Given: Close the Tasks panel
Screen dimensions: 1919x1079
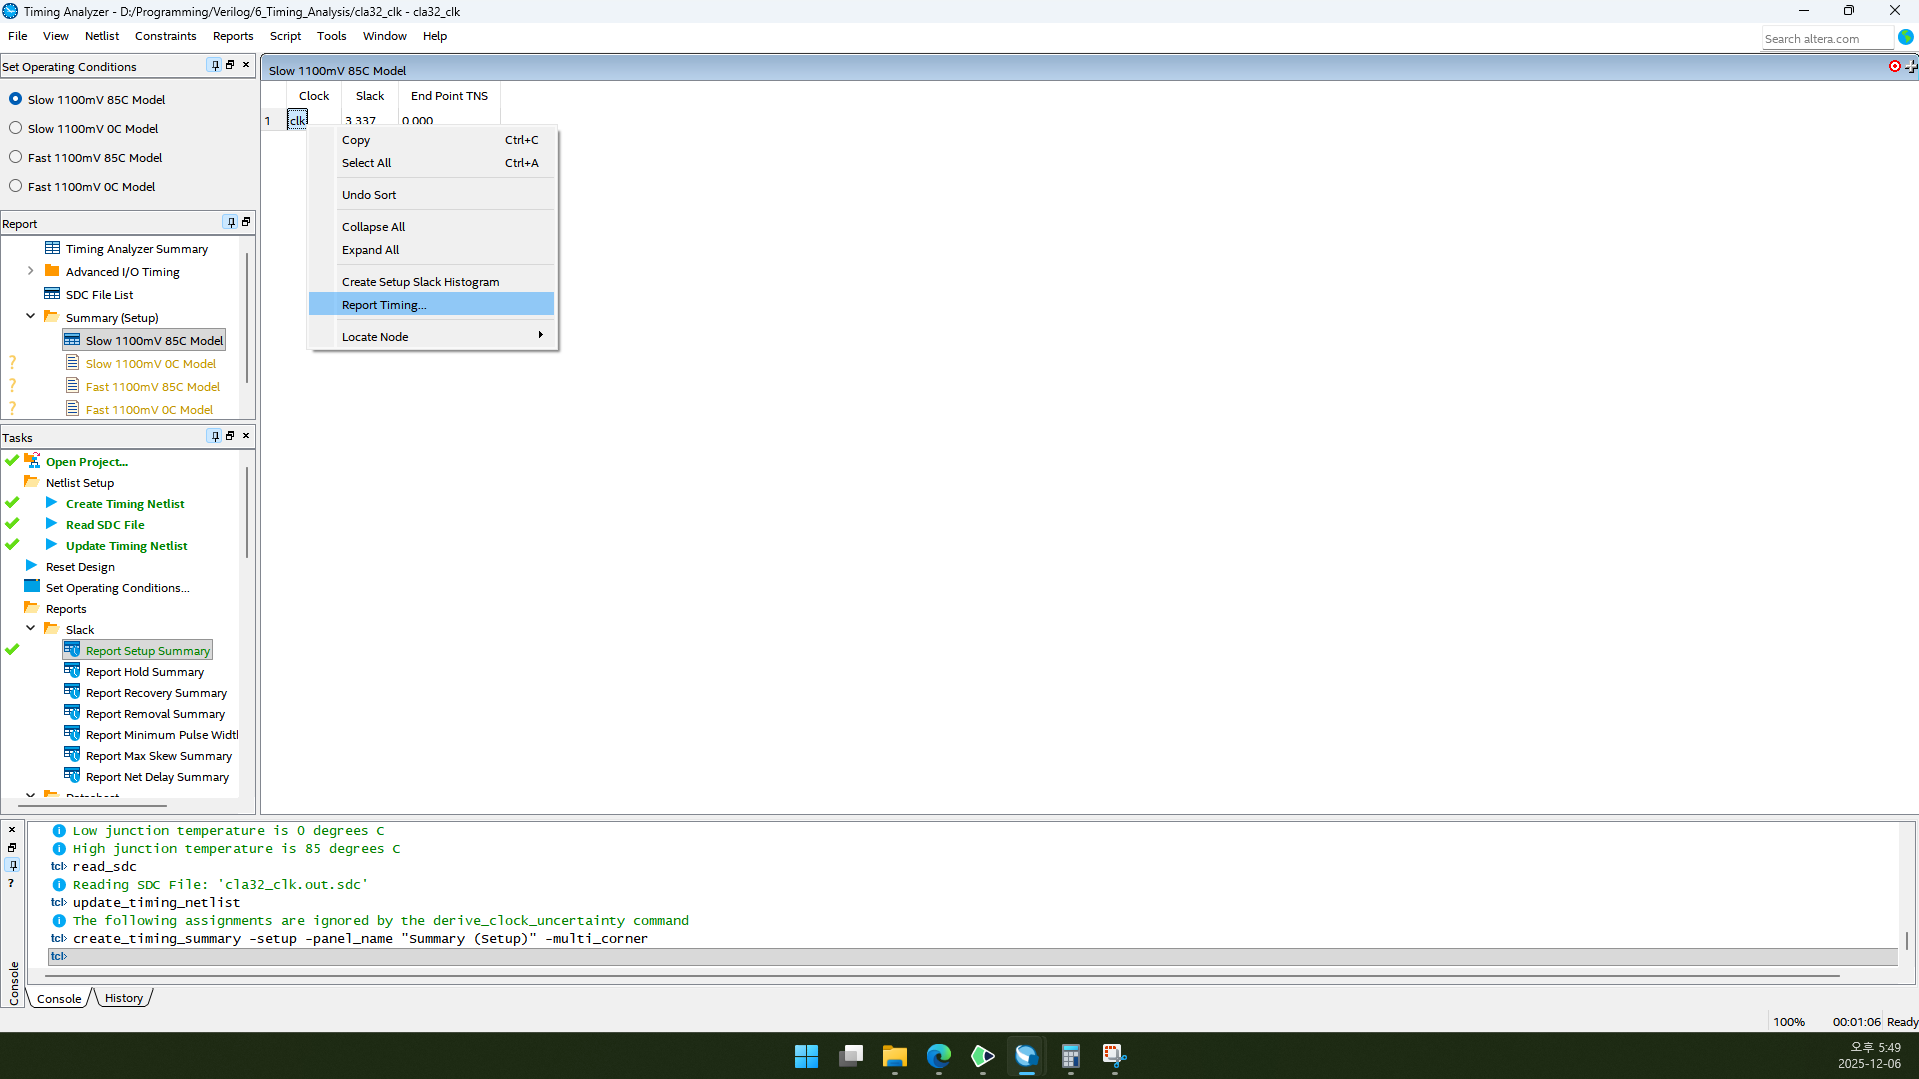Looking at the screenshot, I should [x=246, y=436].
